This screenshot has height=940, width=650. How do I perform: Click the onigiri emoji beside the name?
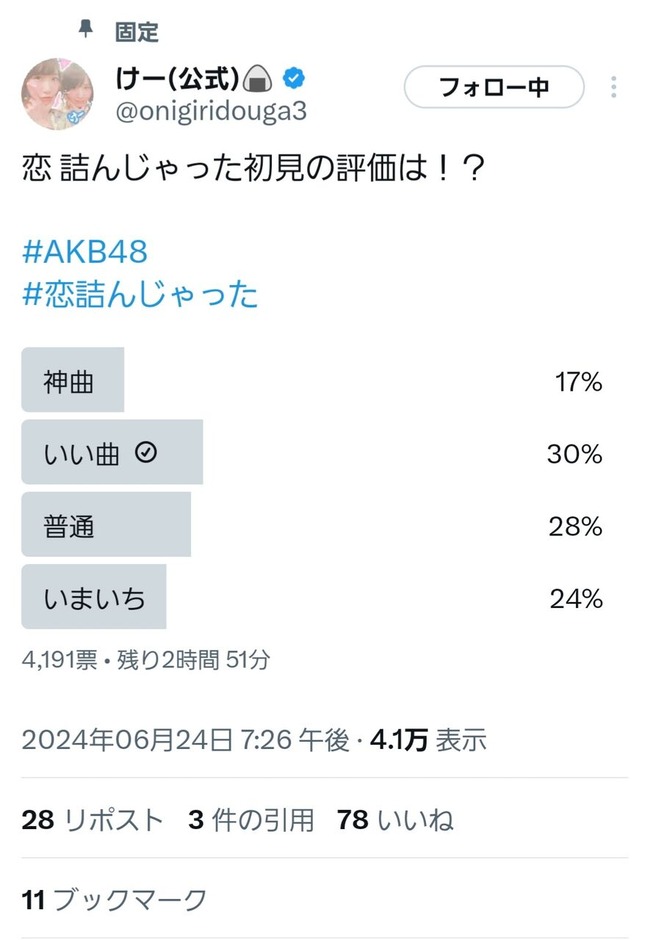(260, 79)
